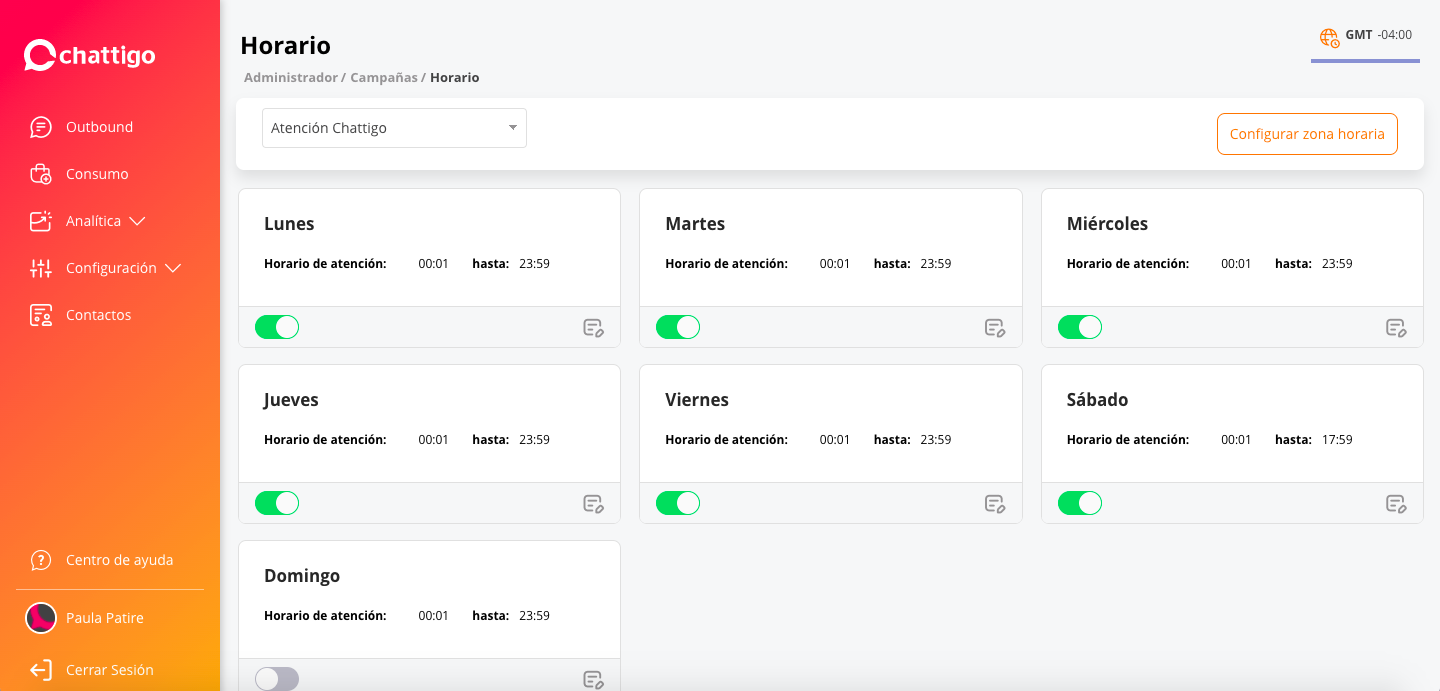Click Administrador in the breadcrumb path

pos(290,77)
